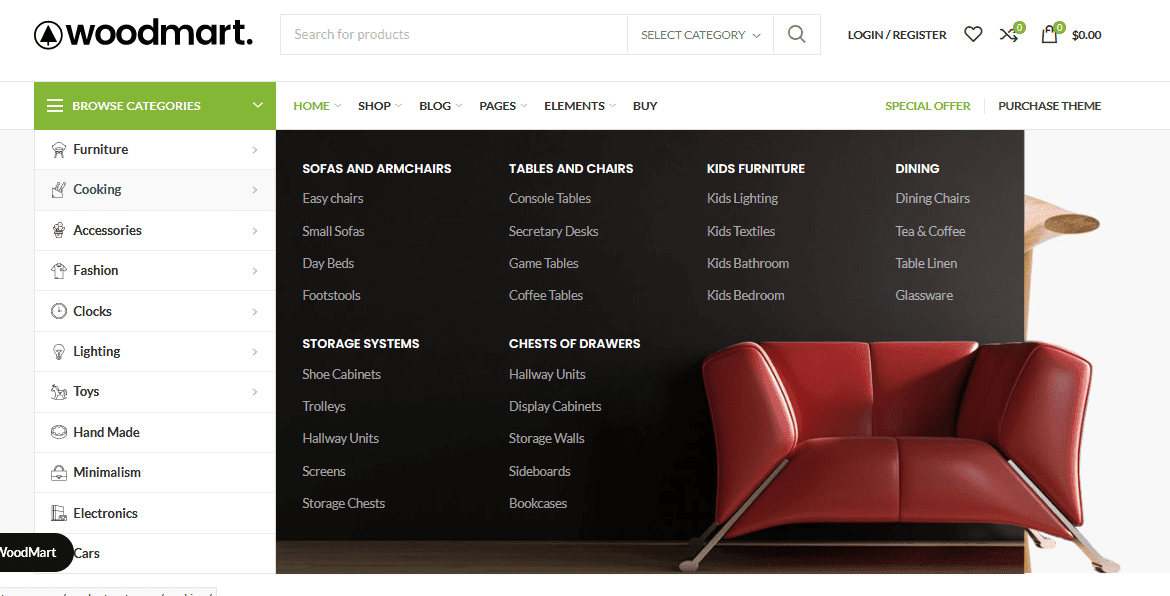Click the Purchase Theme link
Viewport: 1170px width, 596px height.
coord(1049,106)
